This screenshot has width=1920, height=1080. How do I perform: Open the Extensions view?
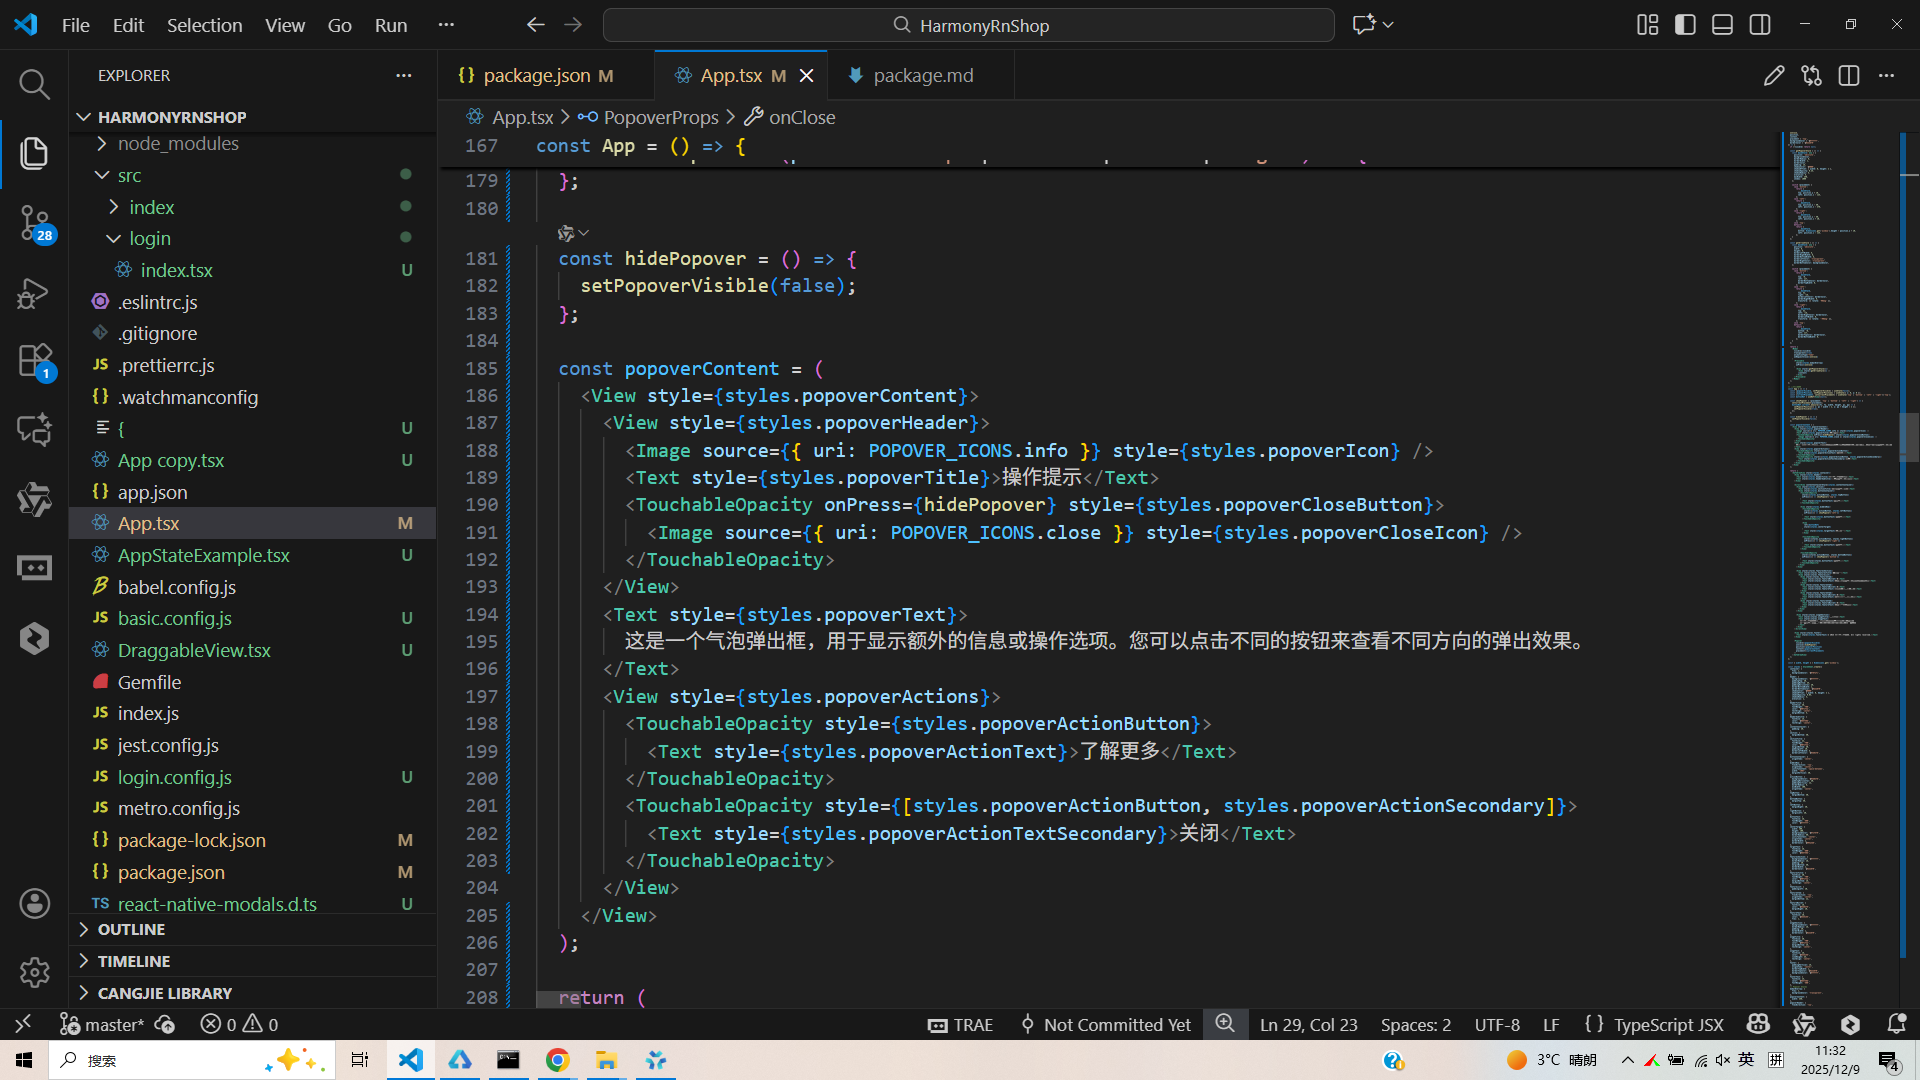coord(34,361)
